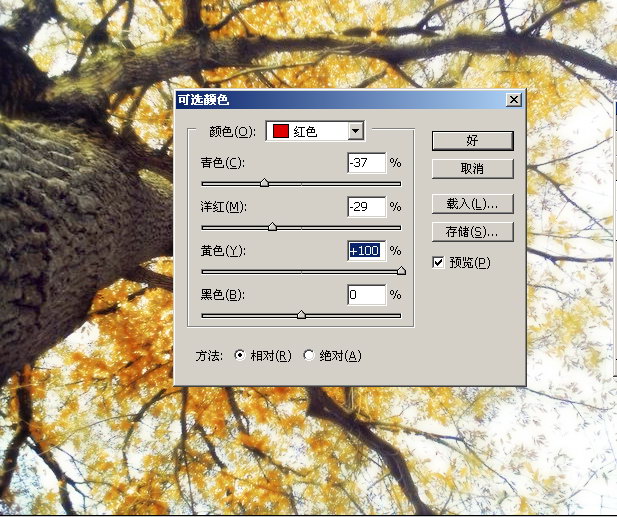Click the red color swatch in 颜色 dropdown
Screen dimensions: 617x517
(x=281, y=131)
